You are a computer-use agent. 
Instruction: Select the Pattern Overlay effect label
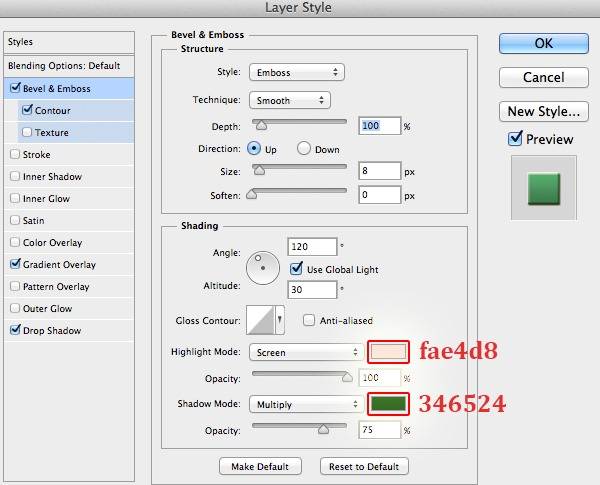[x=56, y=287]
